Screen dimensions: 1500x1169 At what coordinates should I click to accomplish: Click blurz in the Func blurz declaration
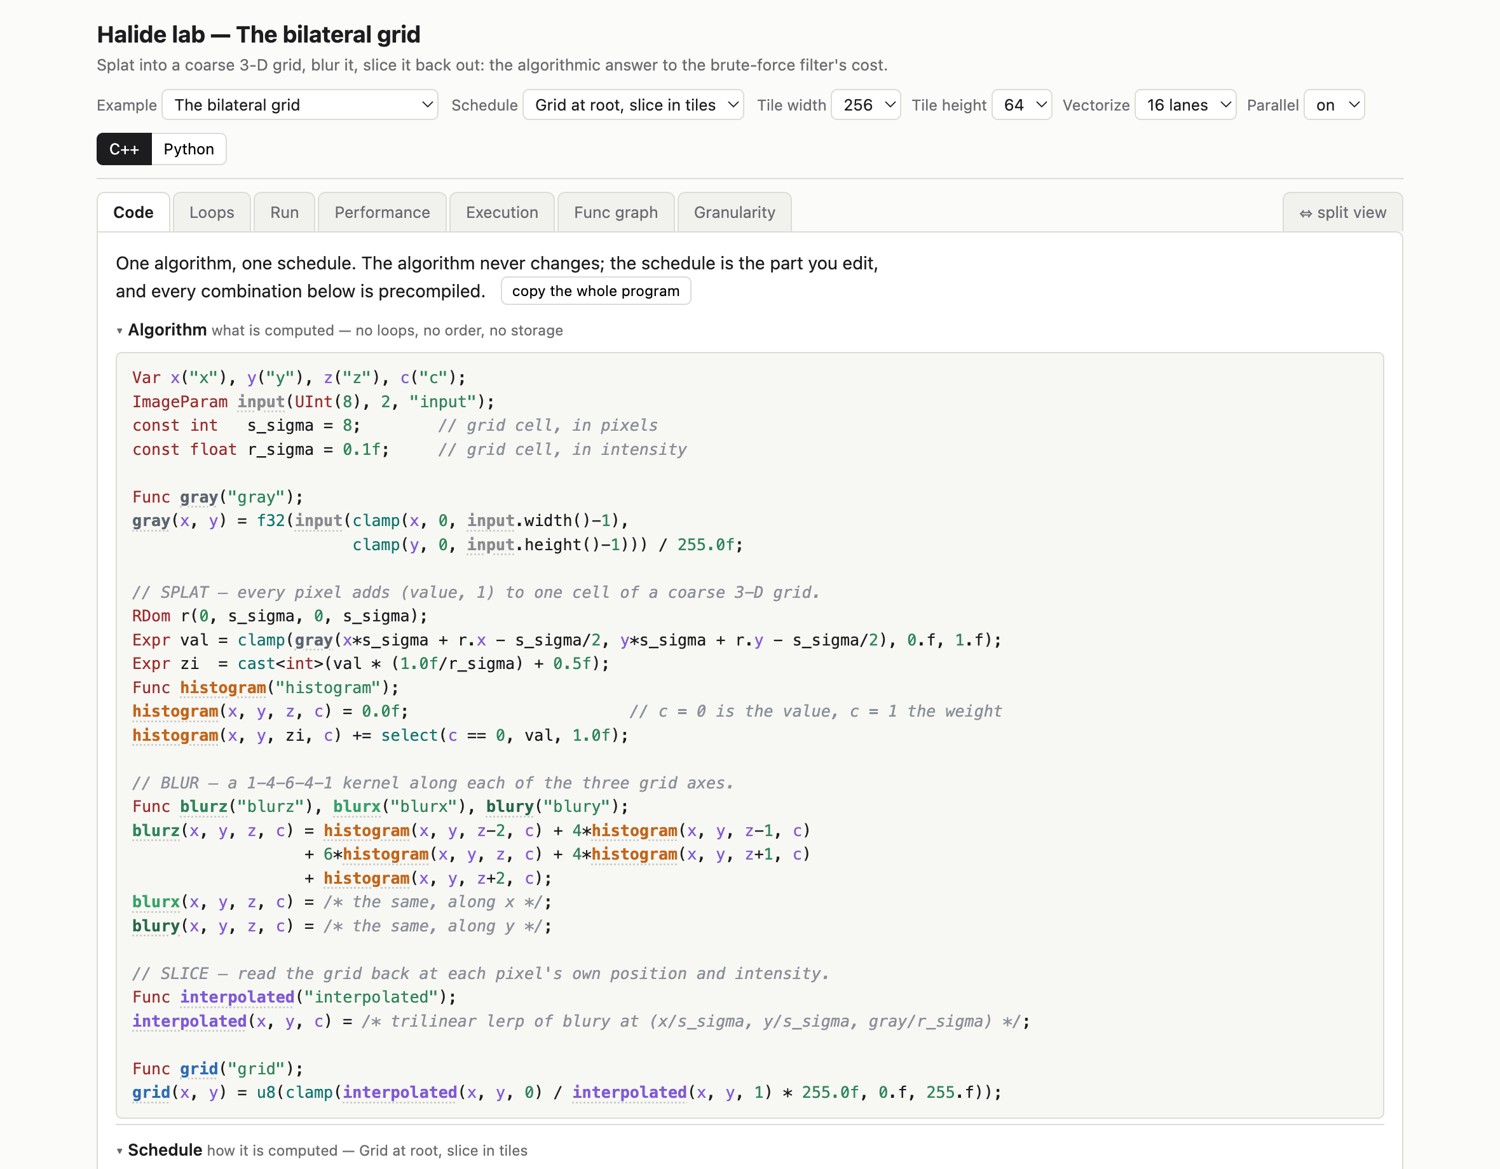pyautogui.click(x=204, y=807)
